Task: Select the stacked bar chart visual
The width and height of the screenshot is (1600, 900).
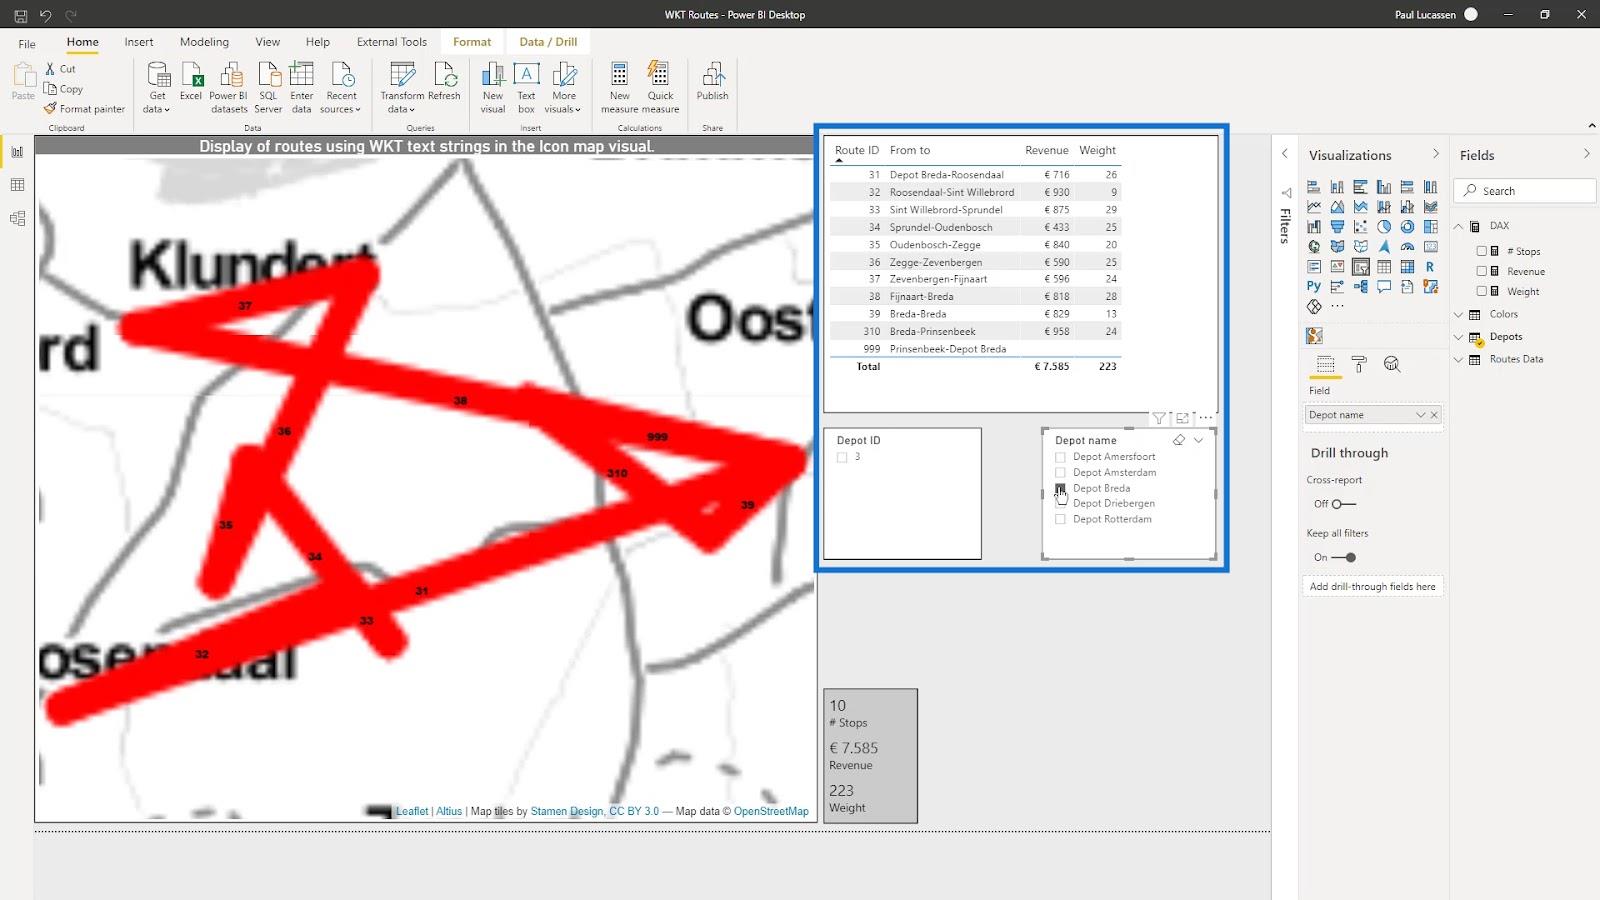Action: pos(1314,187)
